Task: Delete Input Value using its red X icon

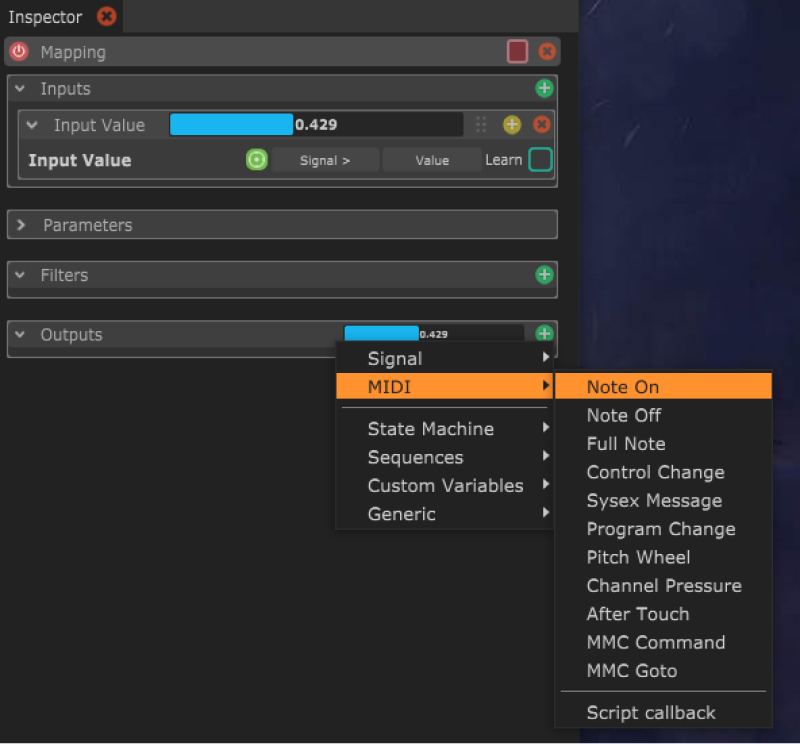Action: coord(542,125)
